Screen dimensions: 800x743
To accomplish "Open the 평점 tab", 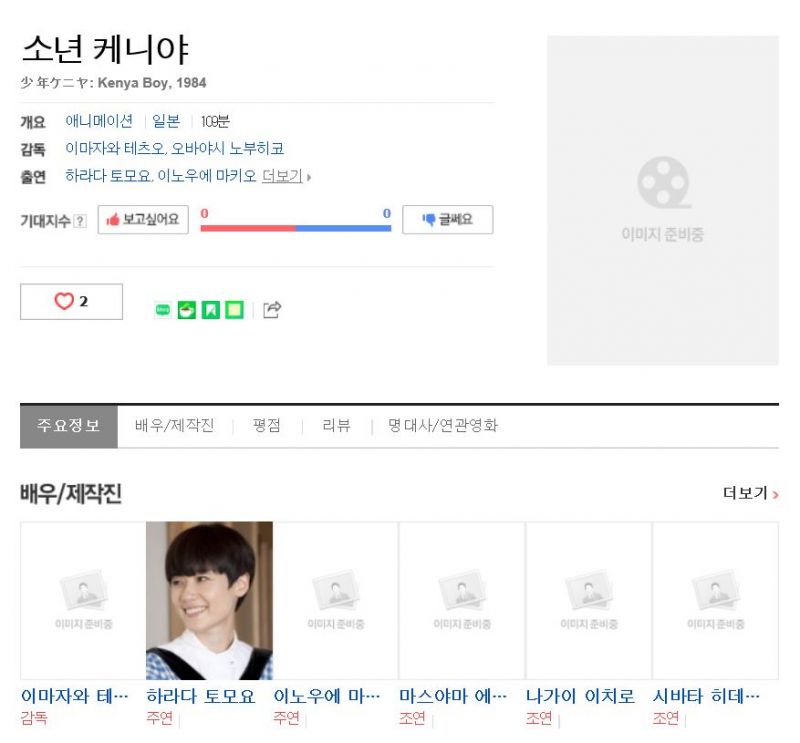I will [266, 425].
